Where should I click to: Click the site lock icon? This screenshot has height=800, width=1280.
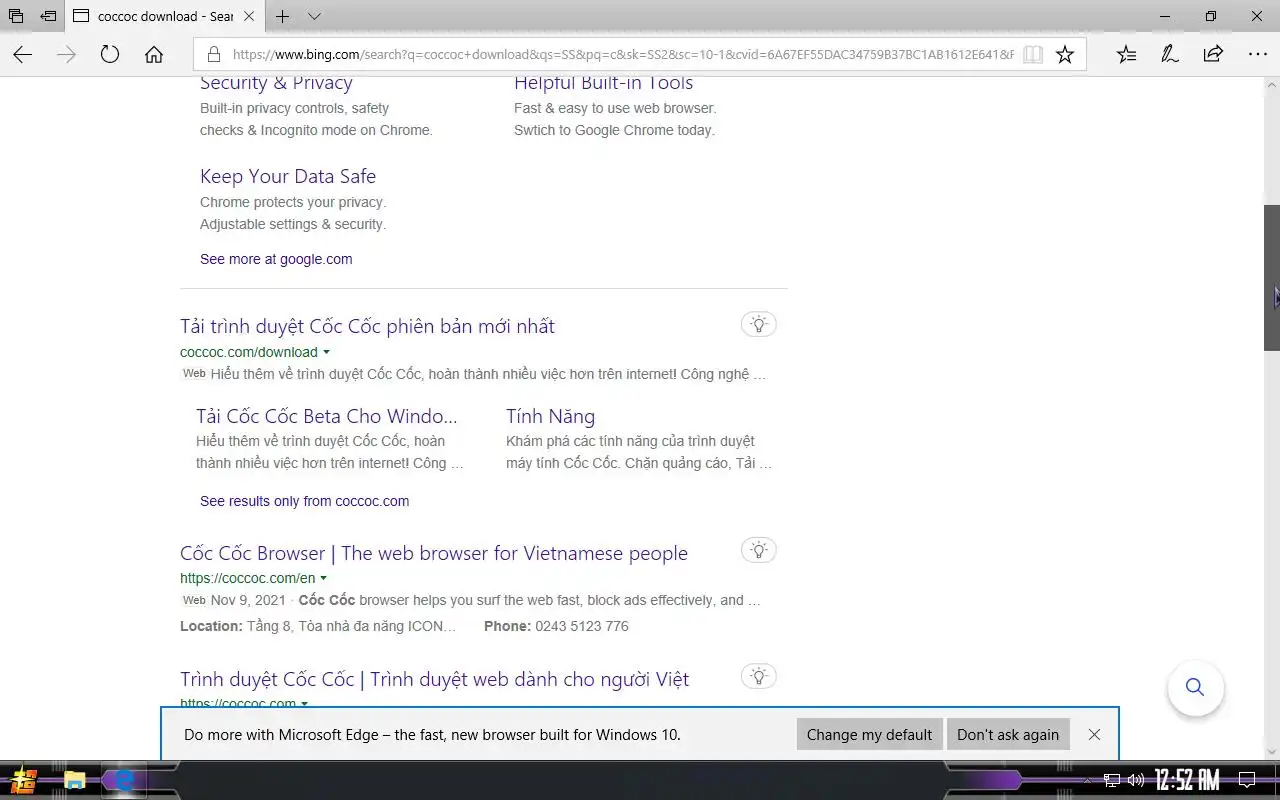click(x=213, y=55)
